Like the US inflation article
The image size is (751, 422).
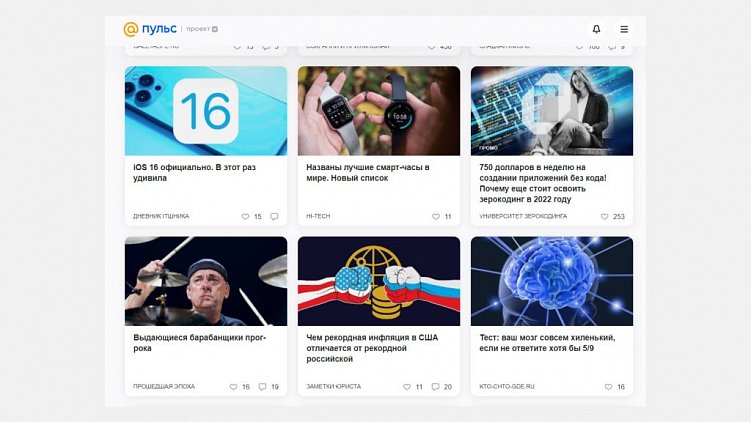click(x=407, y=387)
